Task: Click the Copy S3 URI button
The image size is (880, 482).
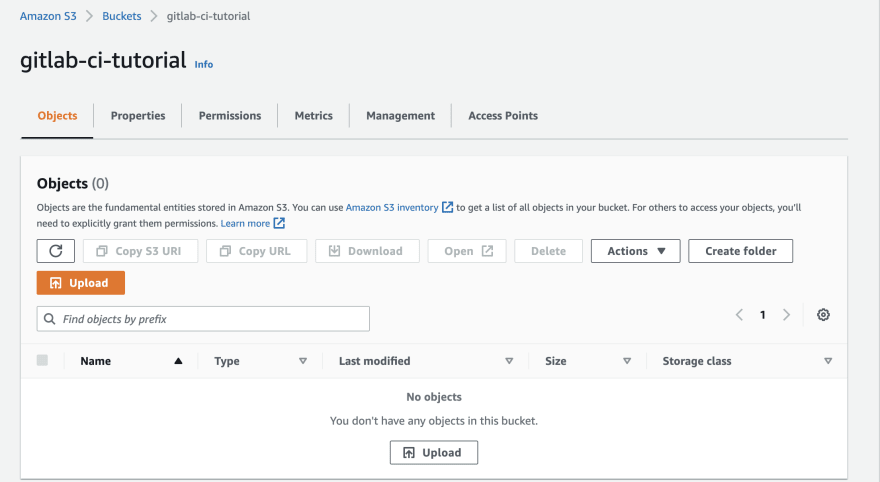Action: click(x=140, y=251)
